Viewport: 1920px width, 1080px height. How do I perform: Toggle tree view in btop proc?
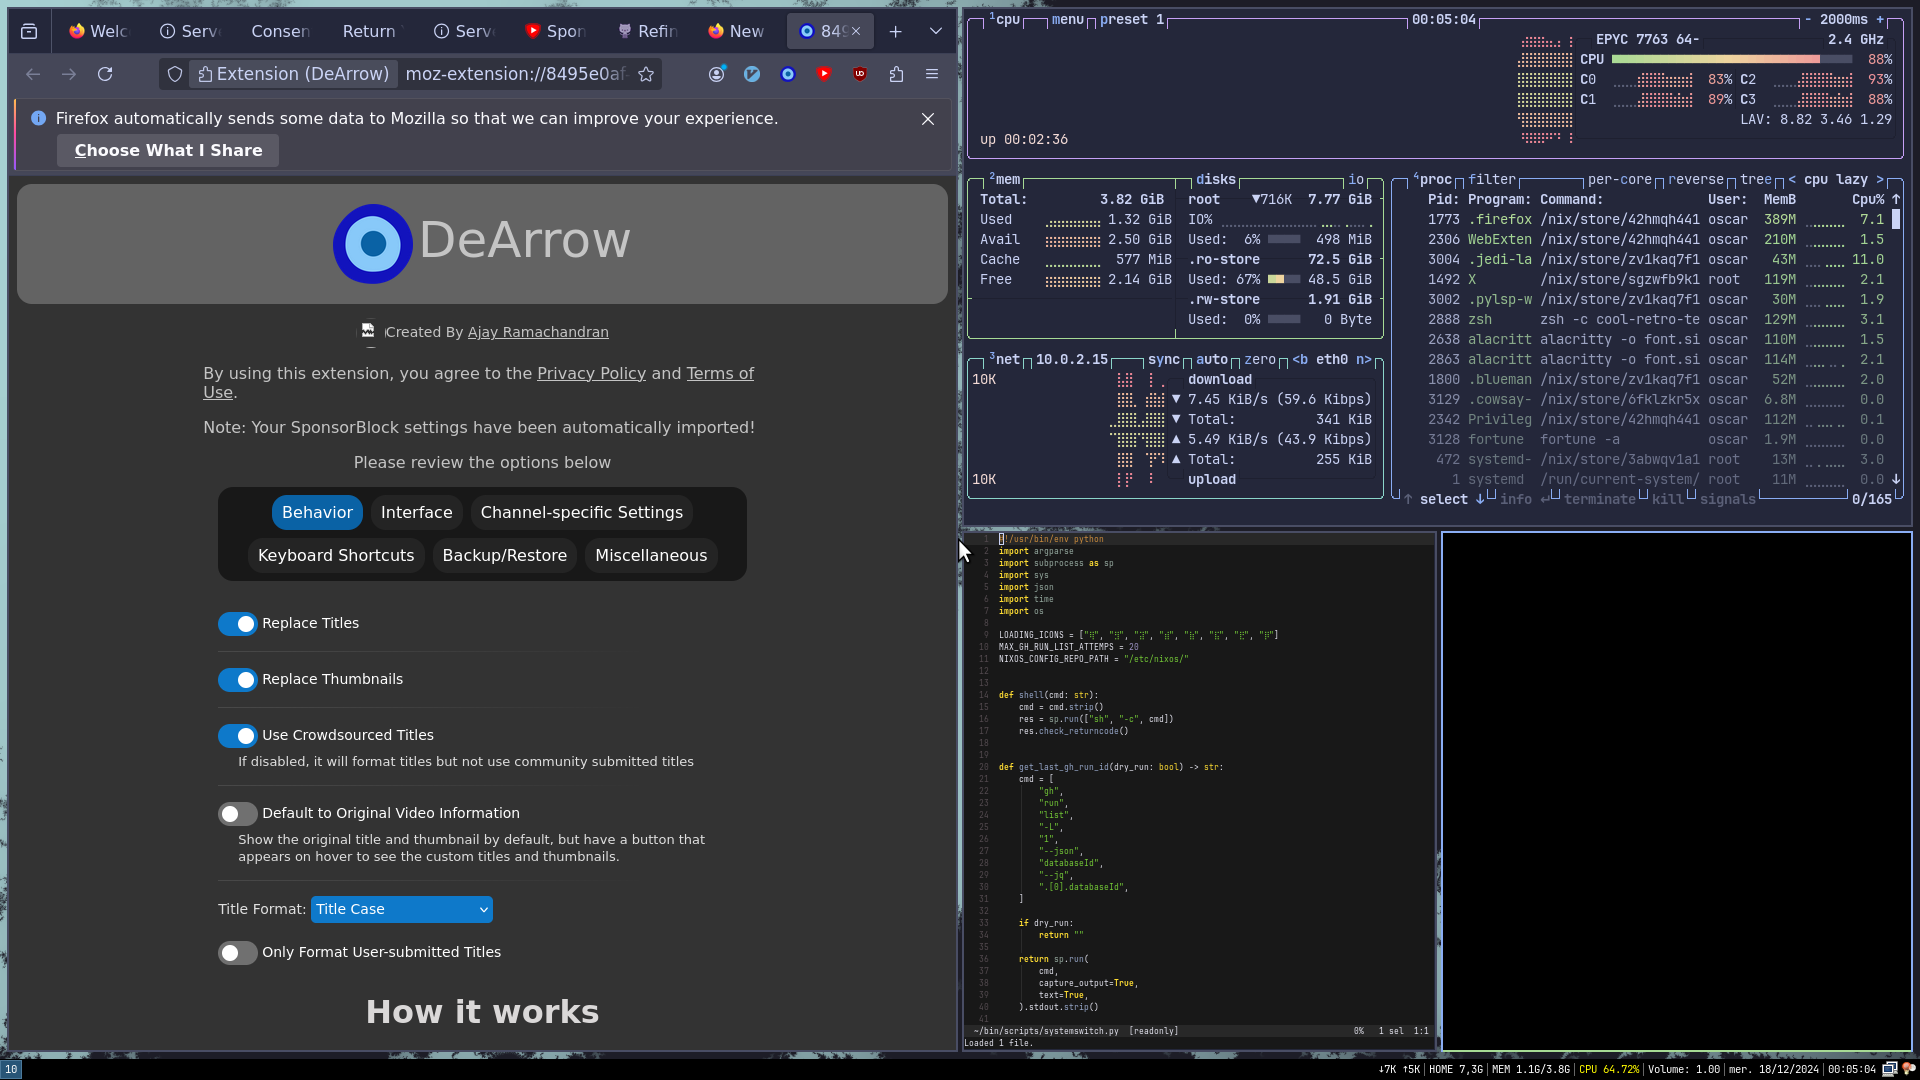(x=1756, y=180)
